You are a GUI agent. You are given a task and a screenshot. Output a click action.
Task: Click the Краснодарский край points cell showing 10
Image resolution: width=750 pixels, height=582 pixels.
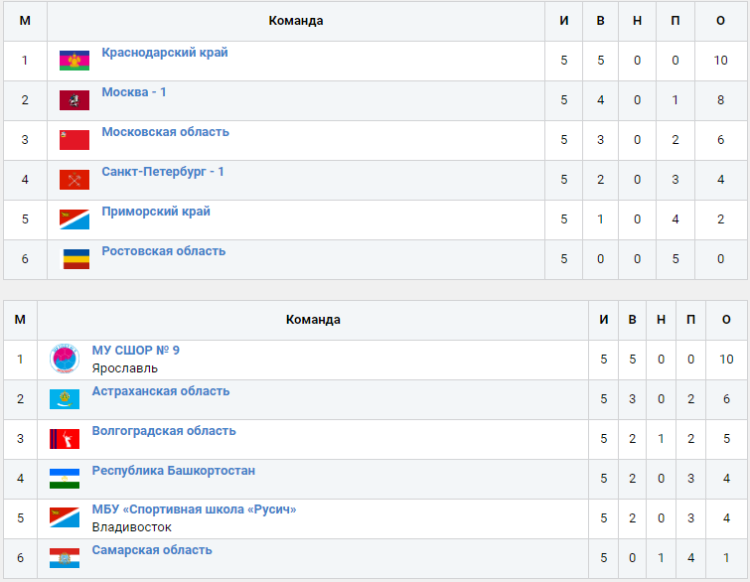point(721,61)
